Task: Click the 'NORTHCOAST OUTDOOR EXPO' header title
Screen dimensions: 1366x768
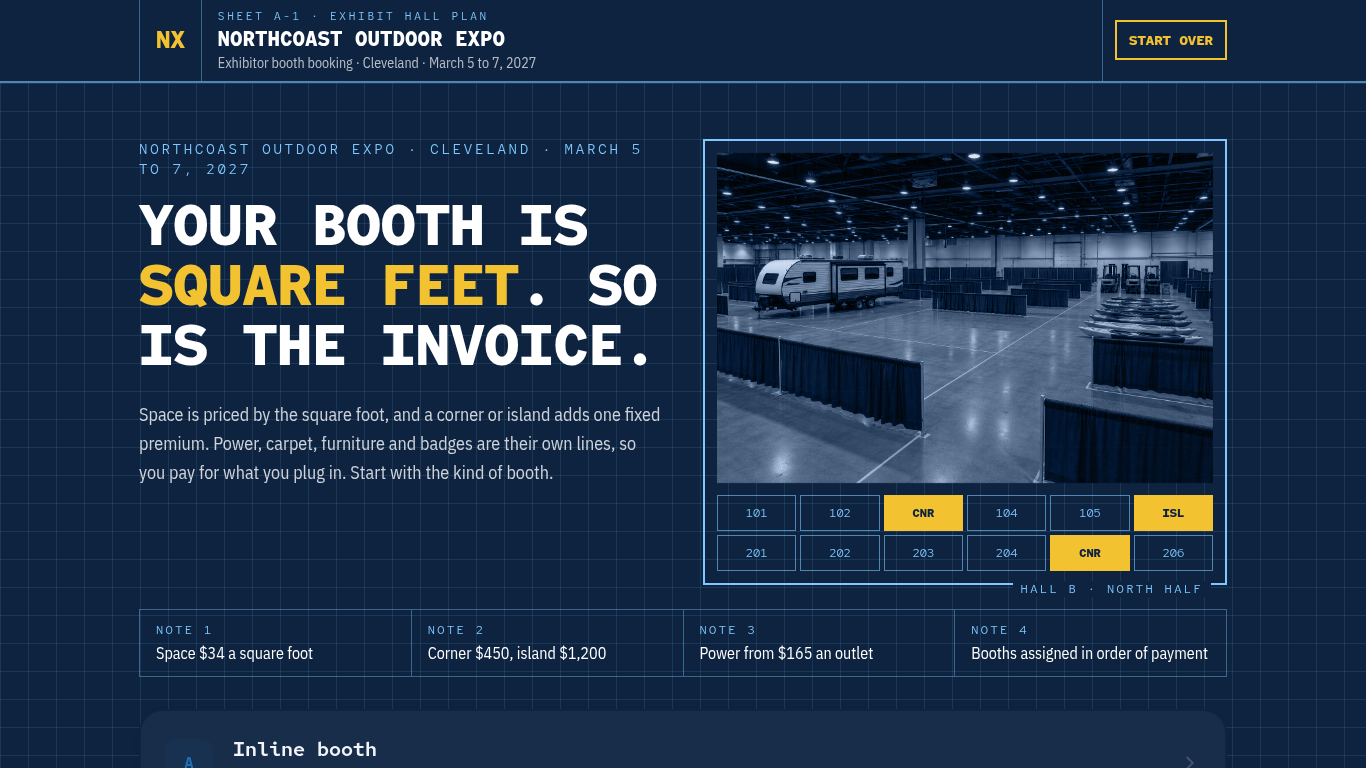Action: point(361,39)
